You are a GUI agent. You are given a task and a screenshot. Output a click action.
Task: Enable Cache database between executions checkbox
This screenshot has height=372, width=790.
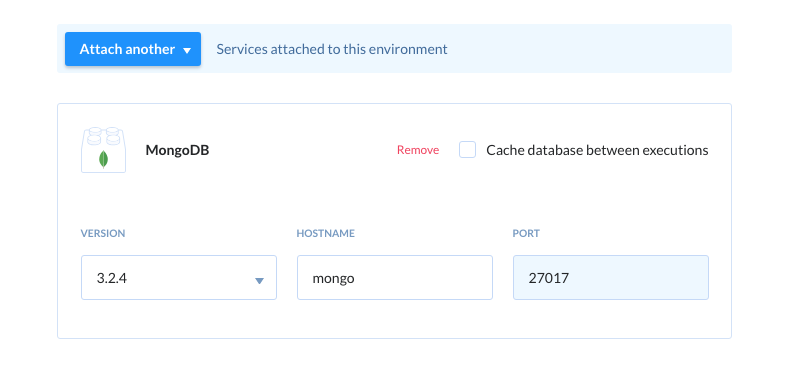pyautogui.click(x=468, y=150)
